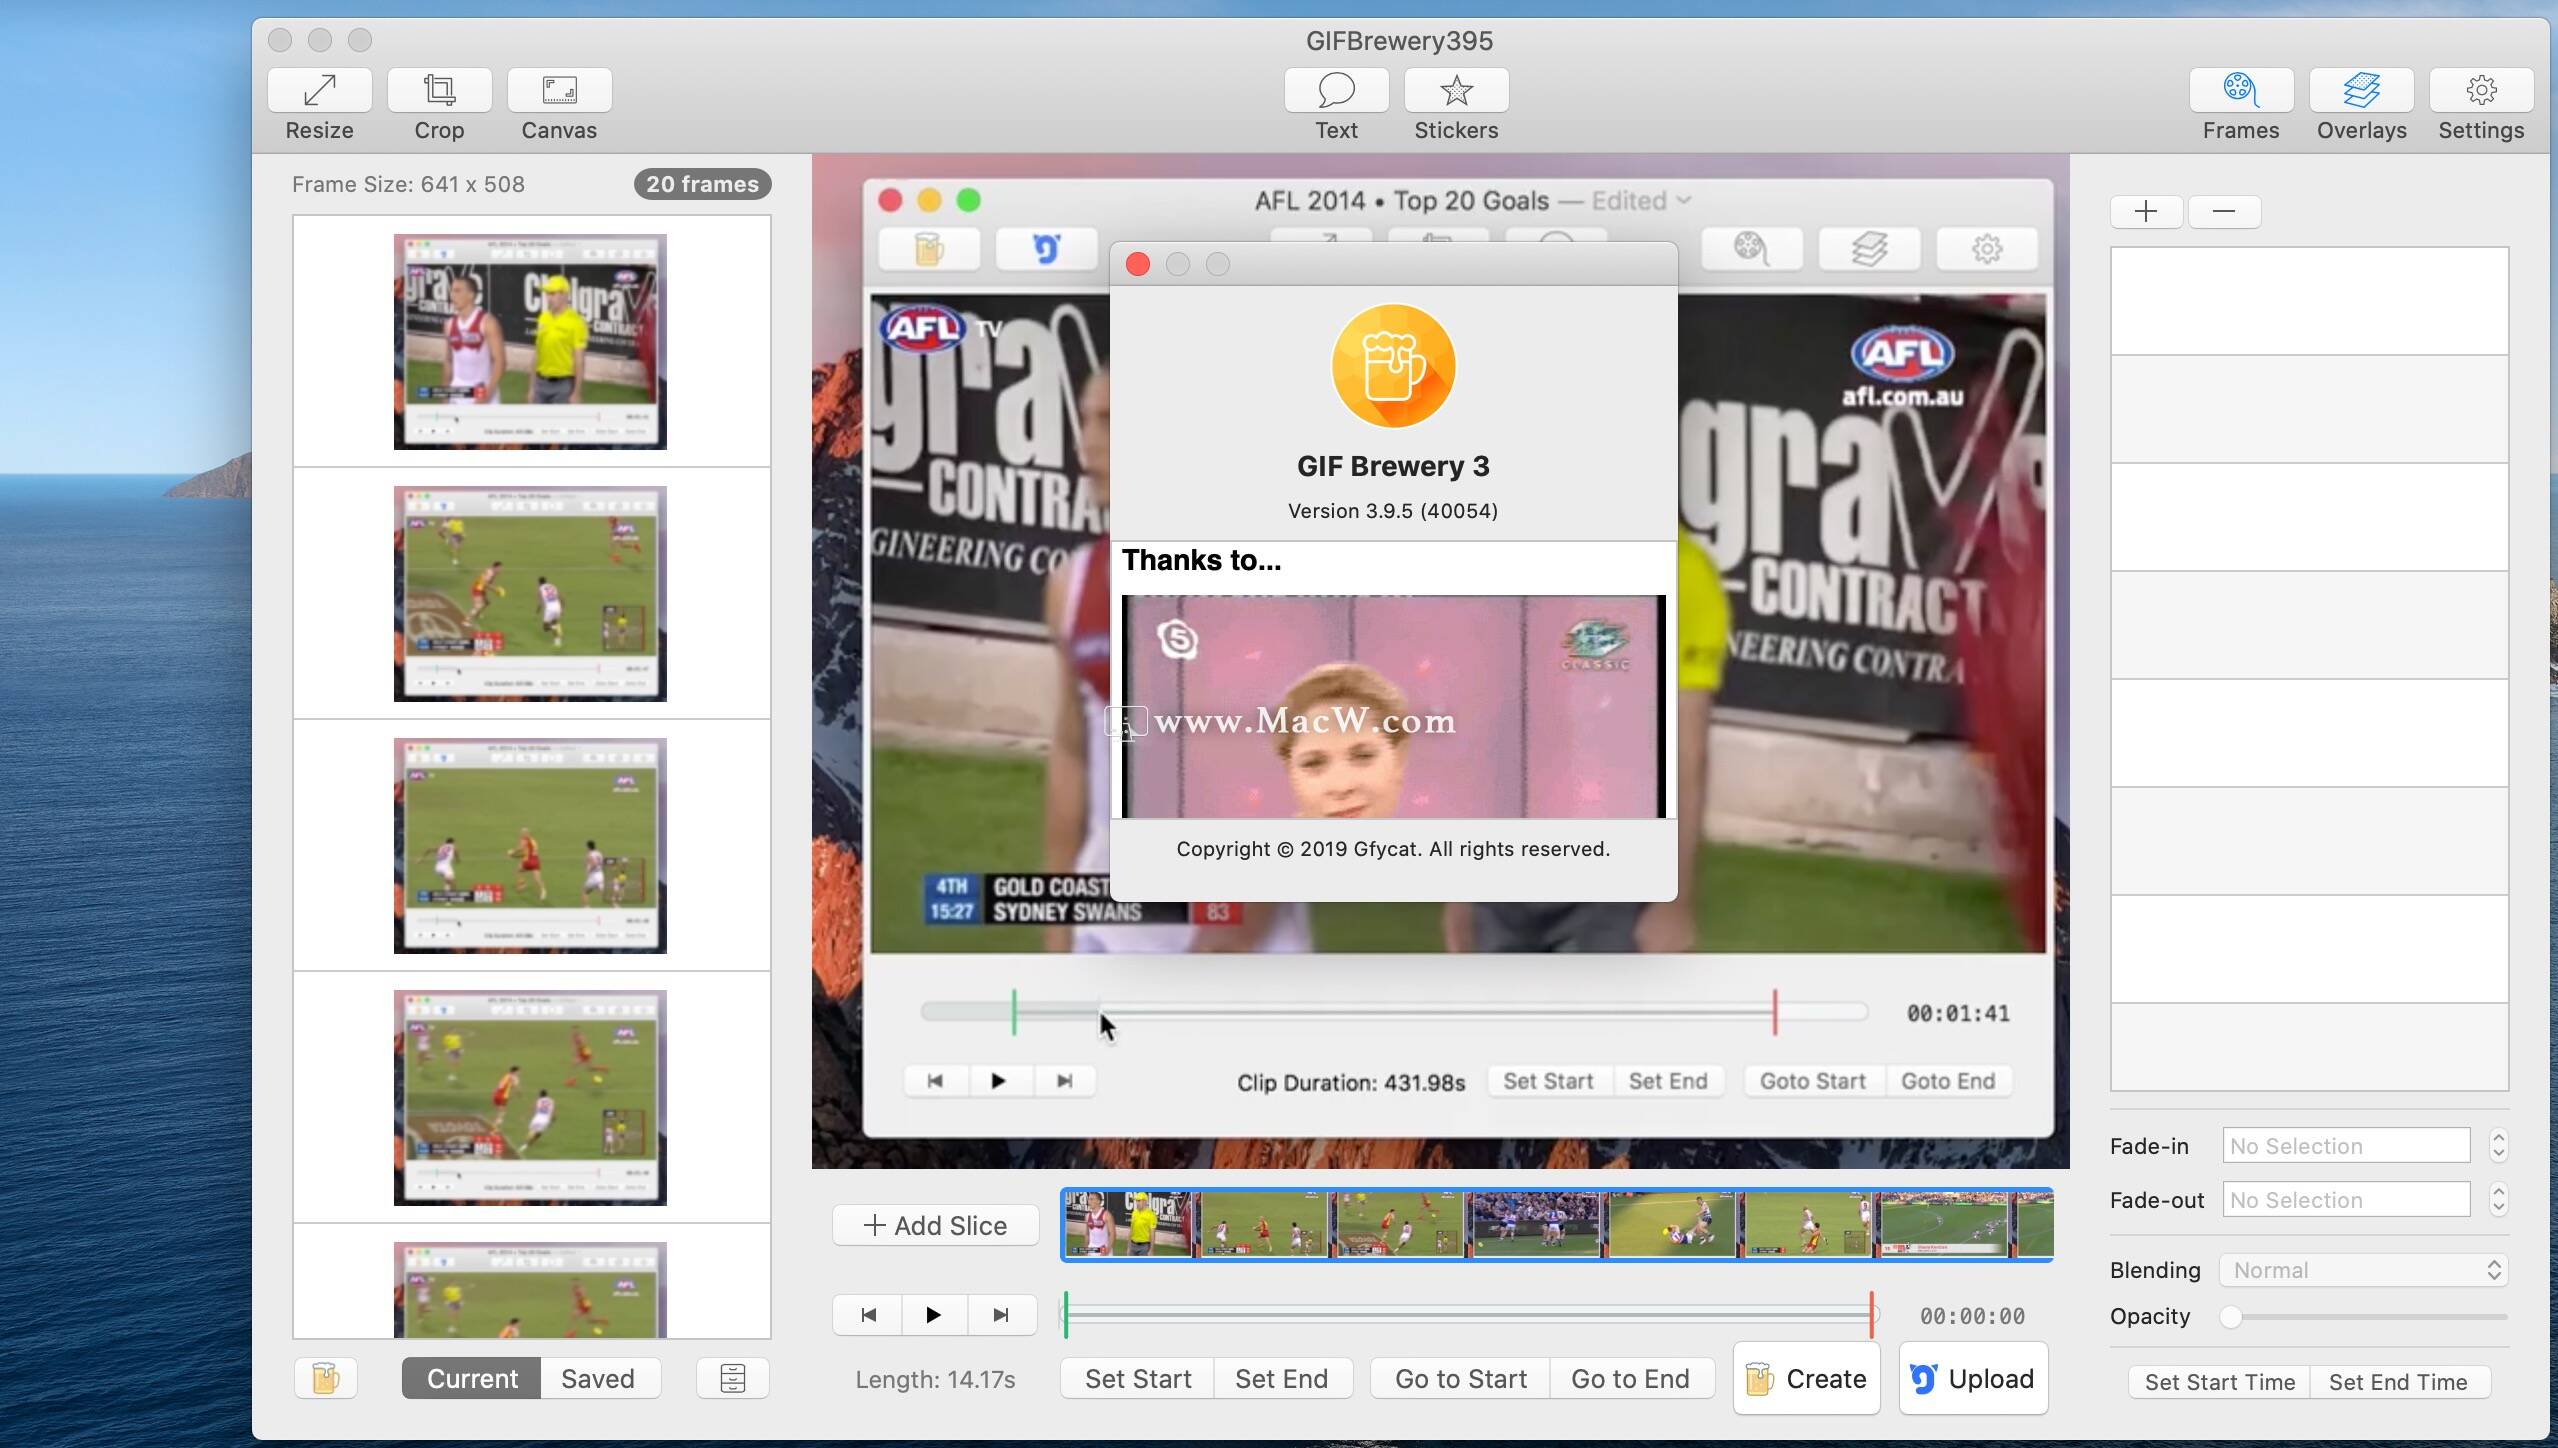Select the Crop tool

coord(439,91)
